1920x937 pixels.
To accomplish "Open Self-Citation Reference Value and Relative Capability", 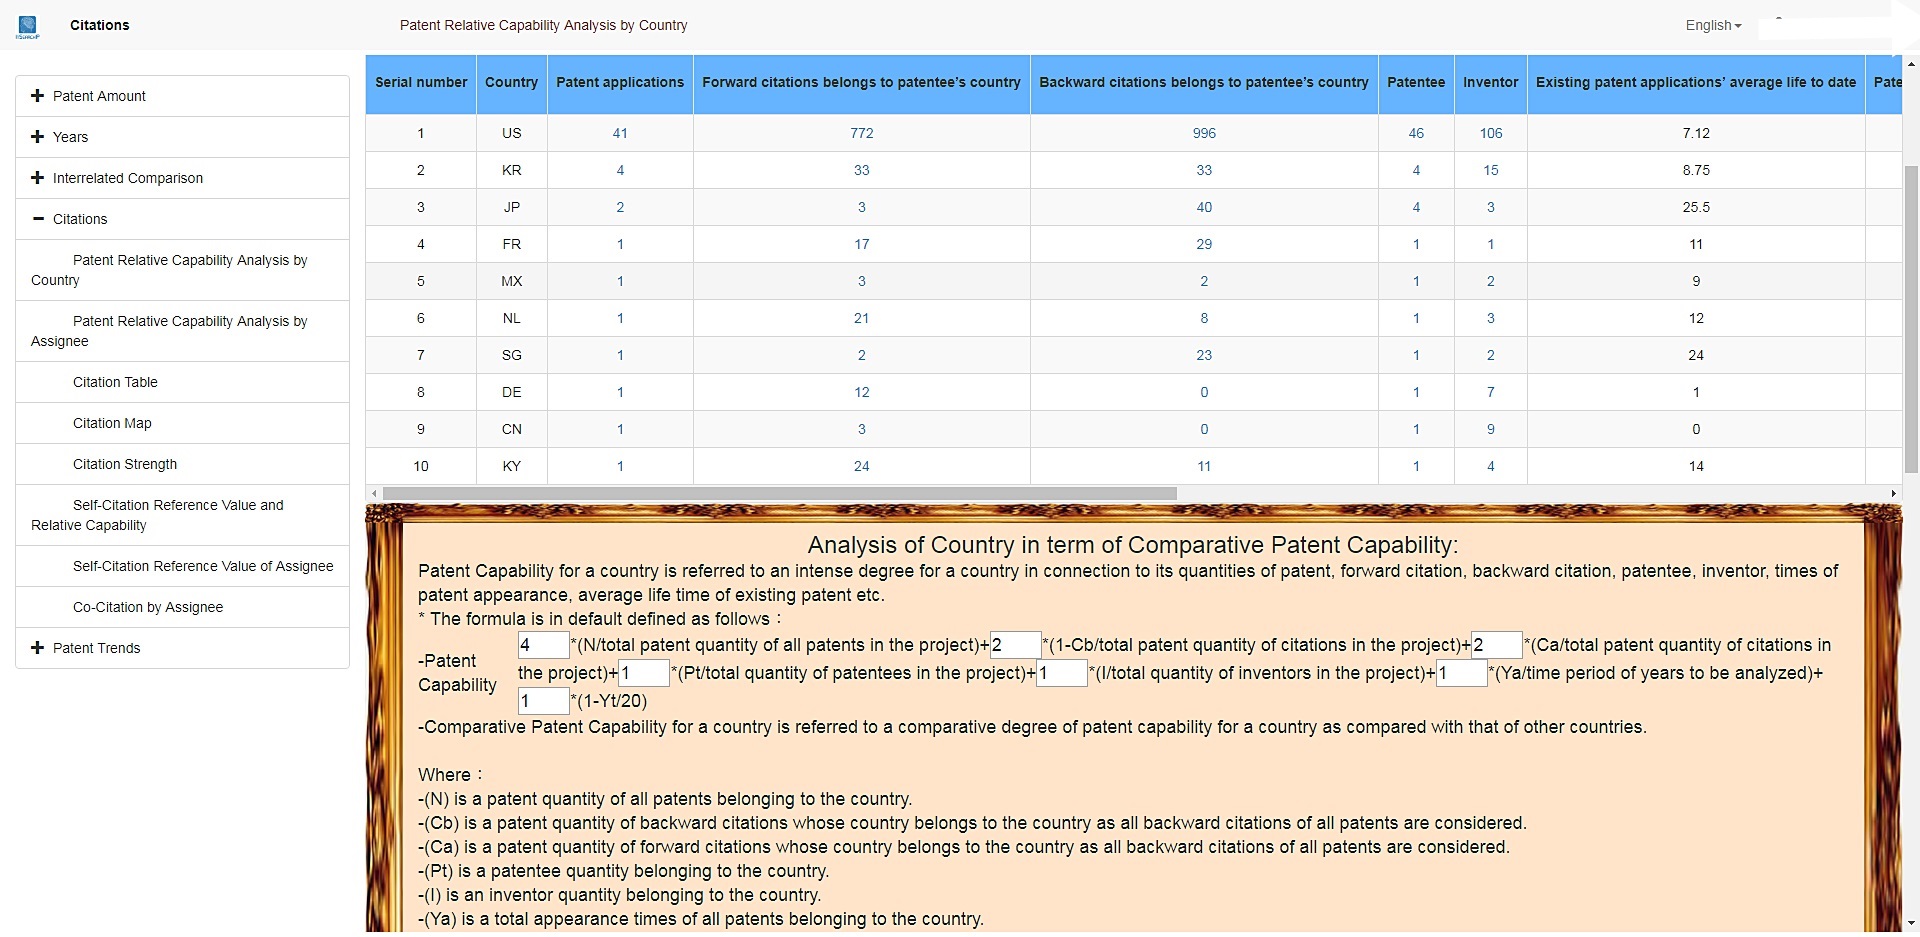I will coord(182,515).
